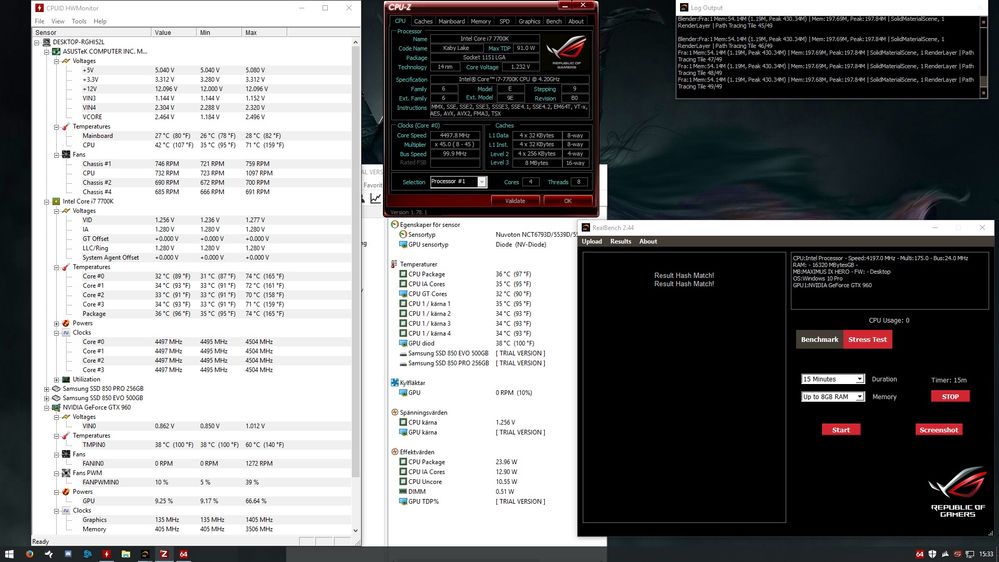Switch to SPD tab in CPU-Z
Image resolution: width=999 pixels, height=562 pixels.
505,21
